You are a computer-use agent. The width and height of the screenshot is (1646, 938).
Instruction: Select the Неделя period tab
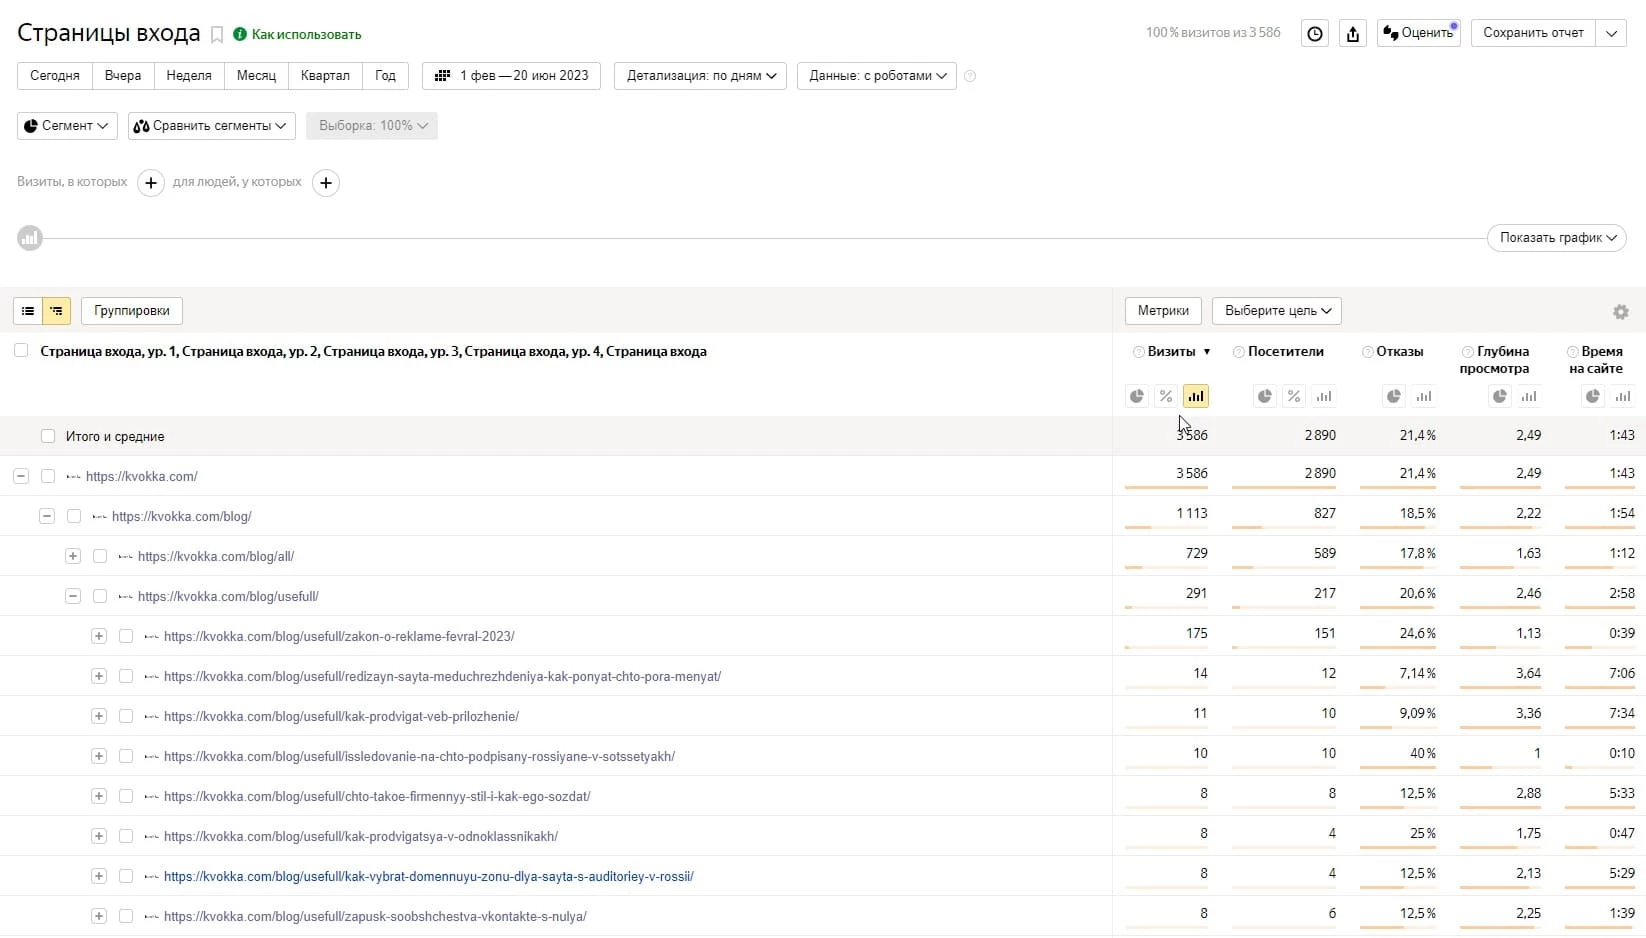(x=189, y=76)
